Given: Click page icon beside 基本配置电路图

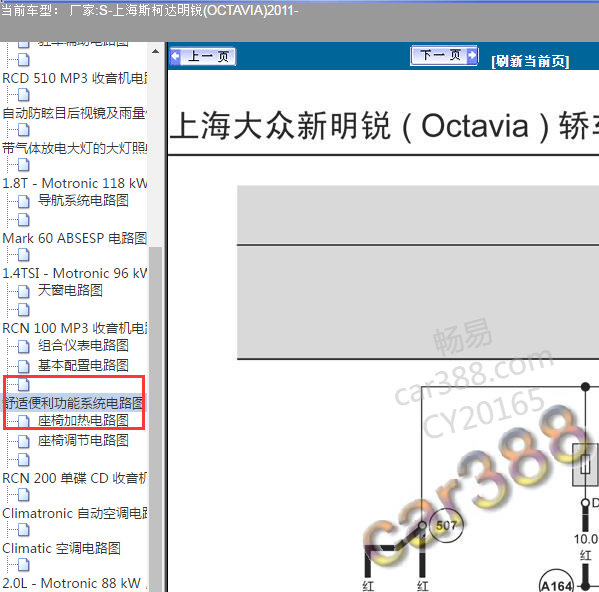Looking at the screenshot, I should coord(24,366).
